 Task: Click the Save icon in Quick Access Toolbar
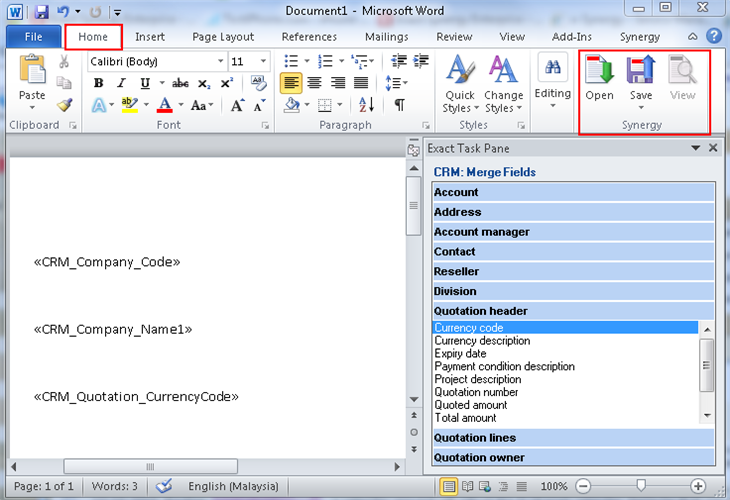coord(41,11)
